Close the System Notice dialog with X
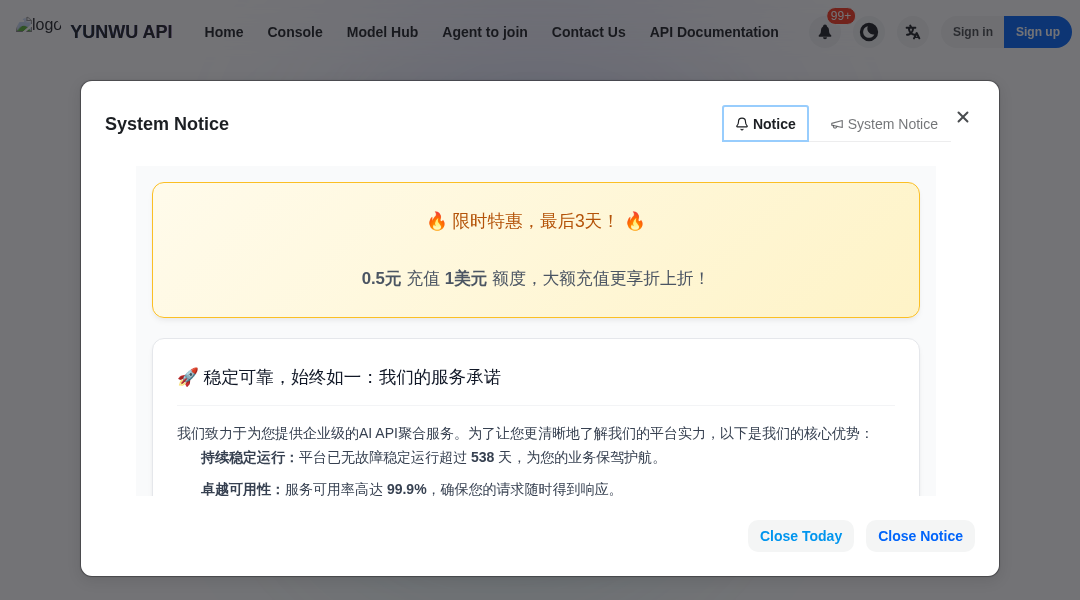 963,117
